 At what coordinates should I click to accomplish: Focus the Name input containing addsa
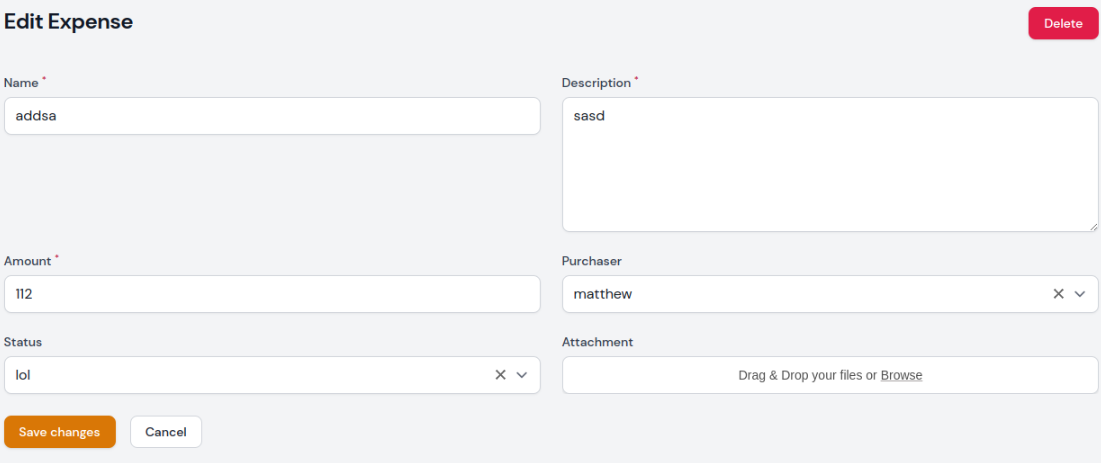pyautogui.click(x=272, y=116)
